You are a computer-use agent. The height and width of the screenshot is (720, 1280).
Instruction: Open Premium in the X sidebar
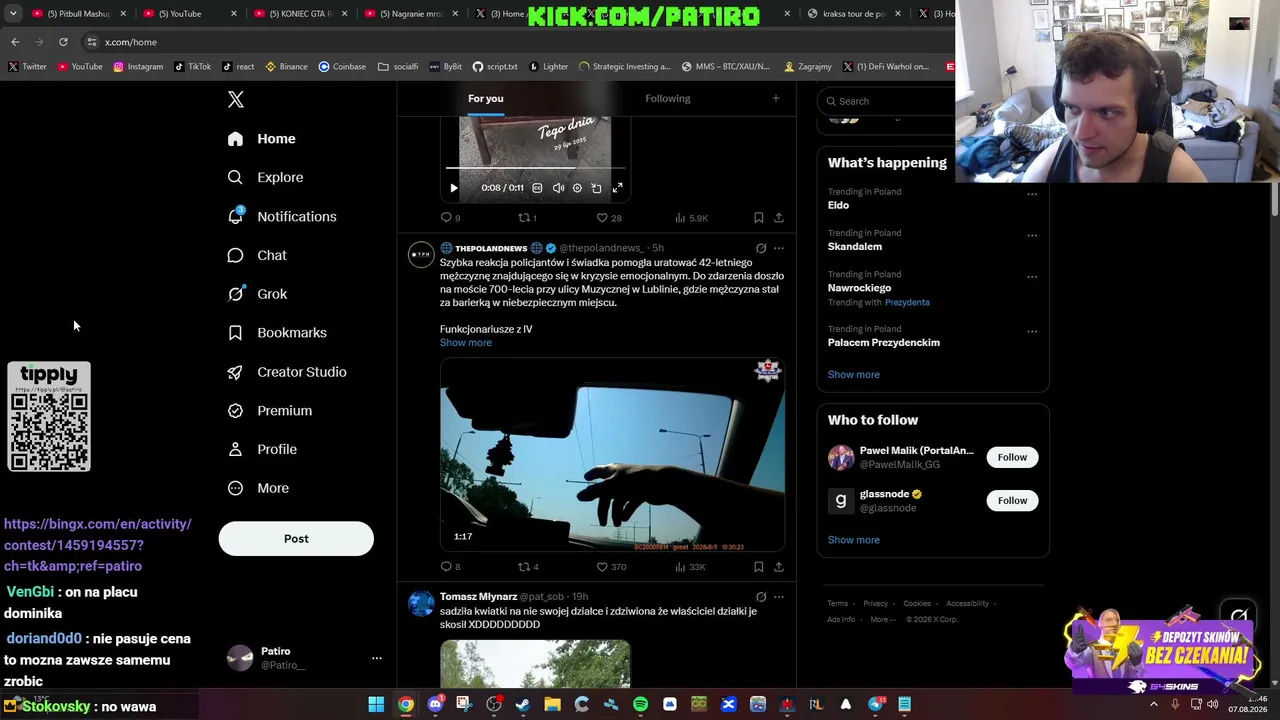coord(270,411)
